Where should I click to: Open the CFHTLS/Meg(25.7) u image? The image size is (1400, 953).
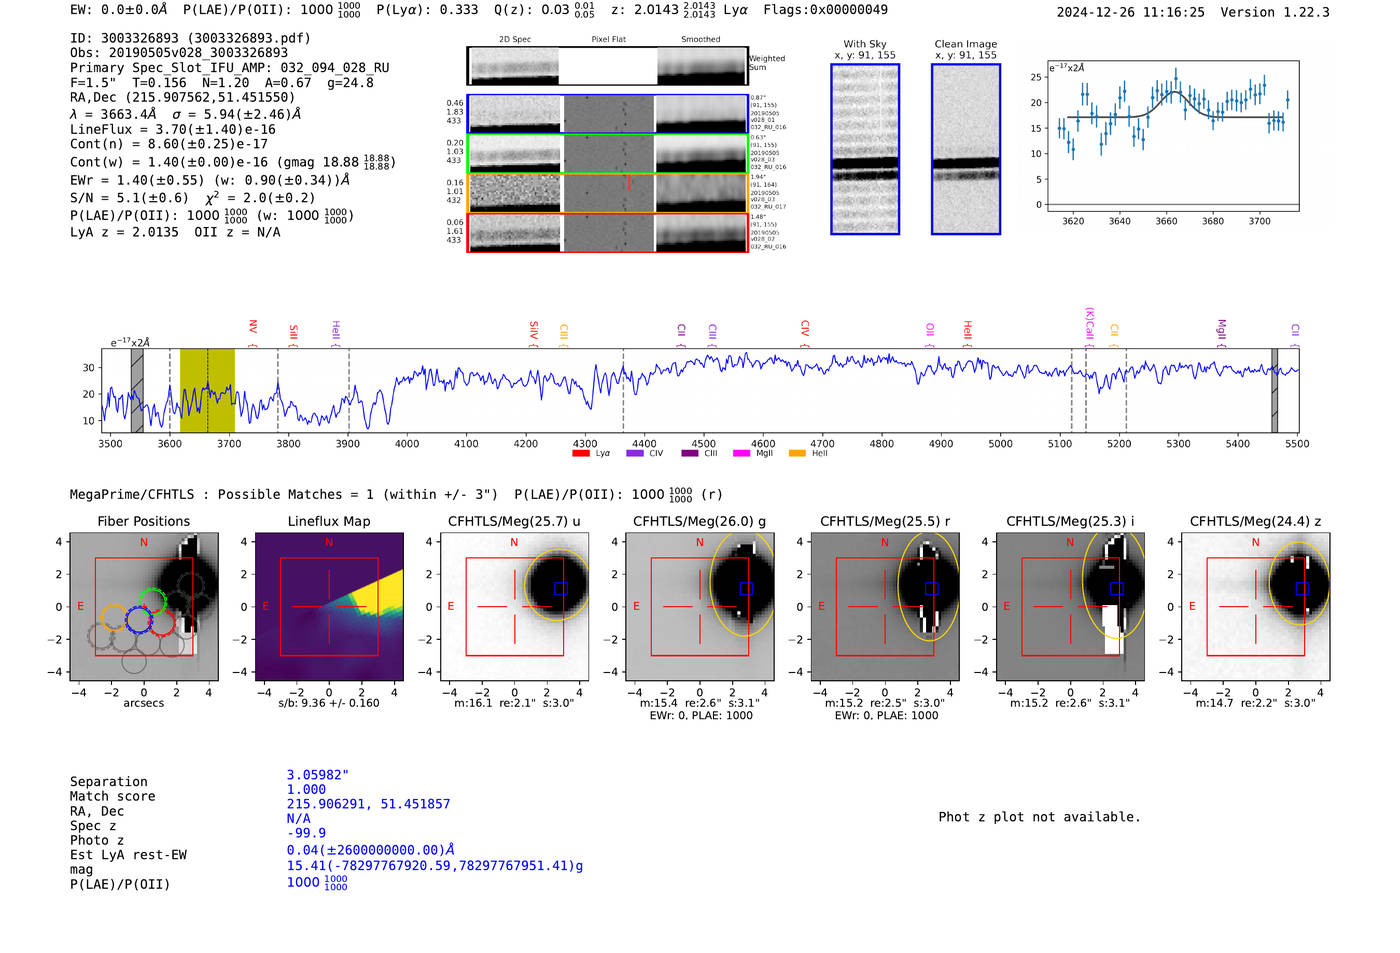pos(515,606)
